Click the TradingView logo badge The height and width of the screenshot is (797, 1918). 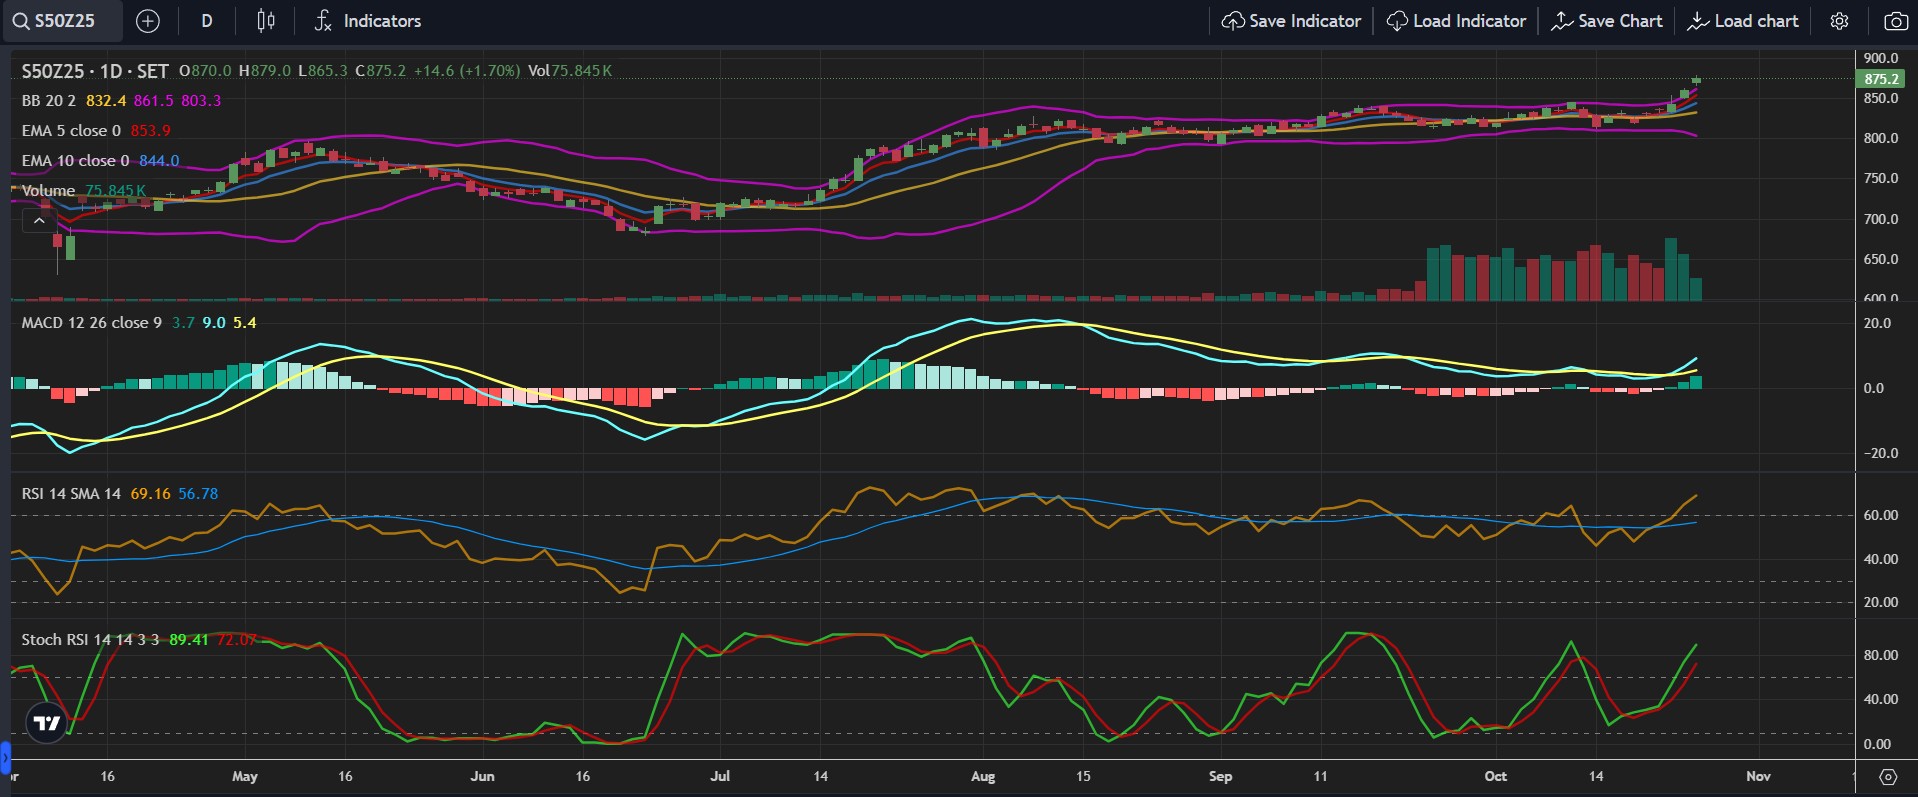(47, 722)
